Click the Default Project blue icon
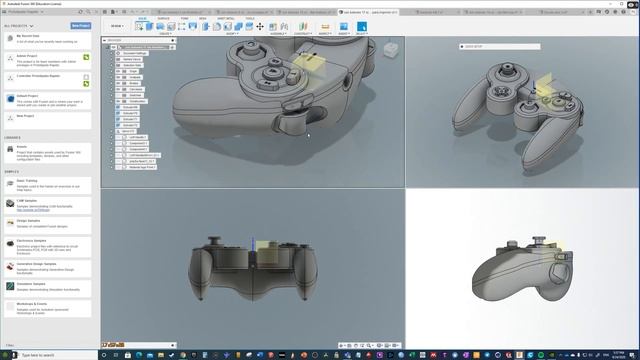Screen dimensions: 640x360 (x=11, y=99)
